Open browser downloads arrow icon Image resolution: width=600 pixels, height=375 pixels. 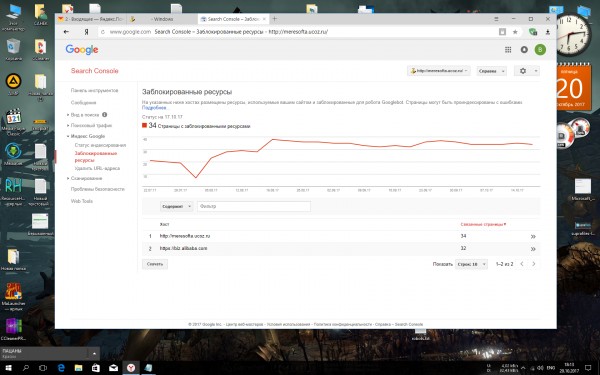click(548, 32)
